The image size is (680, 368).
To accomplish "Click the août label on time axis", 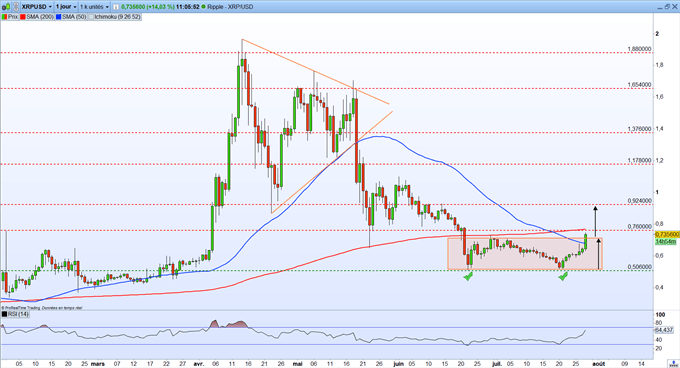I will point(598,364).
